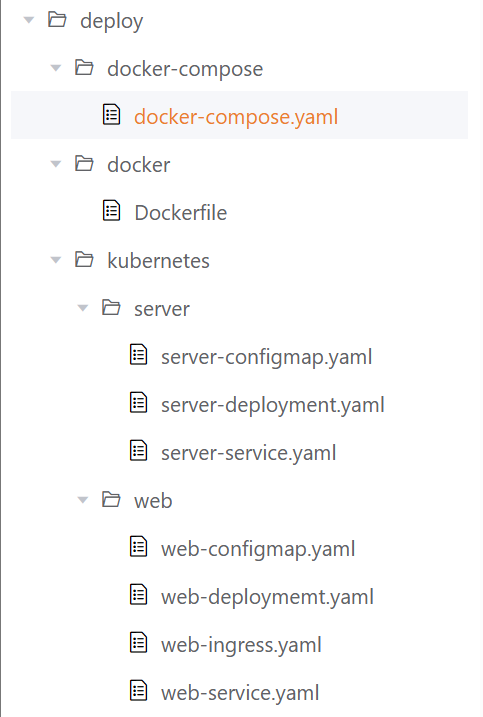
Task: Collapse the docker folder arrow
Action: [56, 164]
